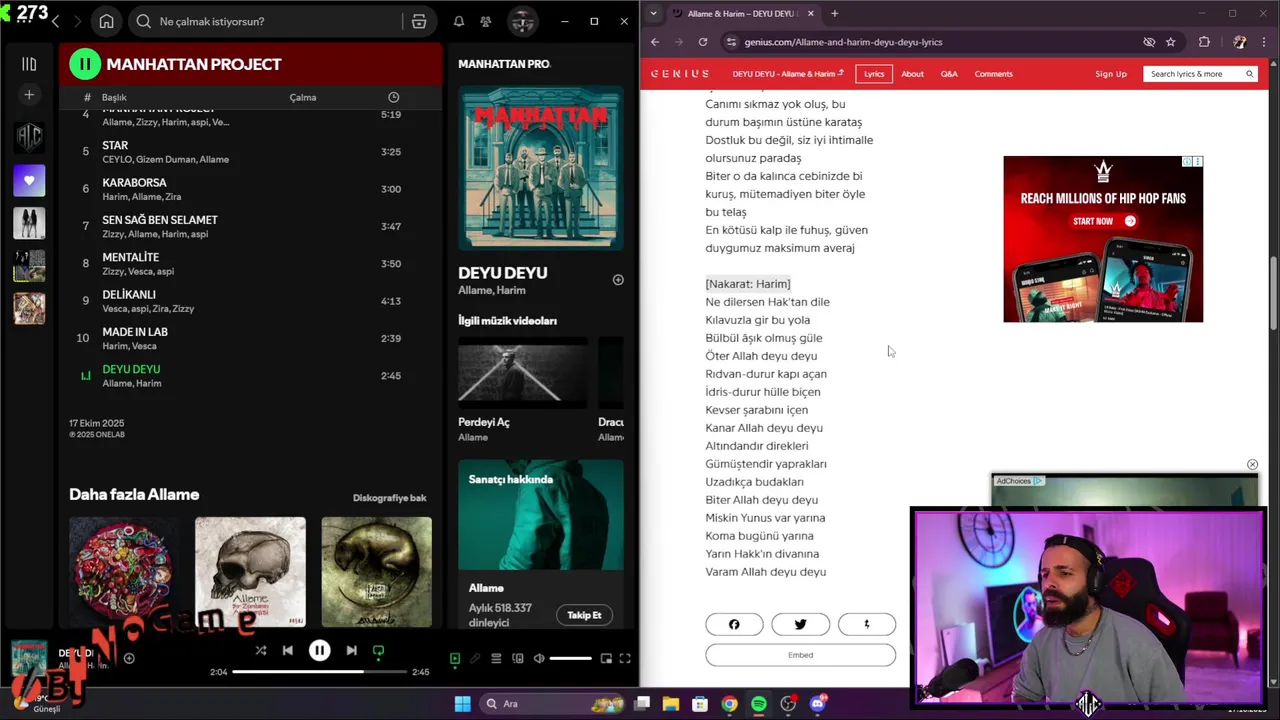The height and width of the screenshot is (720, 1280).
Task: Open the mini player
Action: coord(606,658)
